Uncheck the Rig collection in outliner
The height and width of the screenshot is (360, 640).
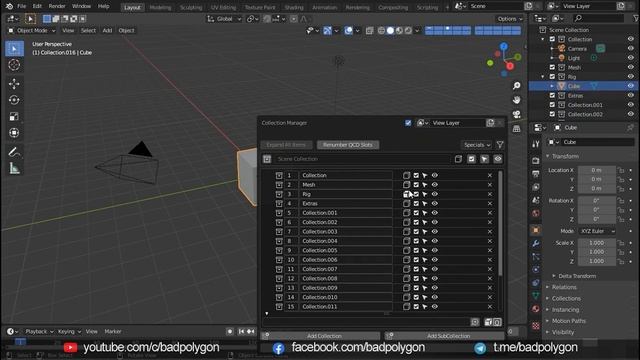point(552,77)
